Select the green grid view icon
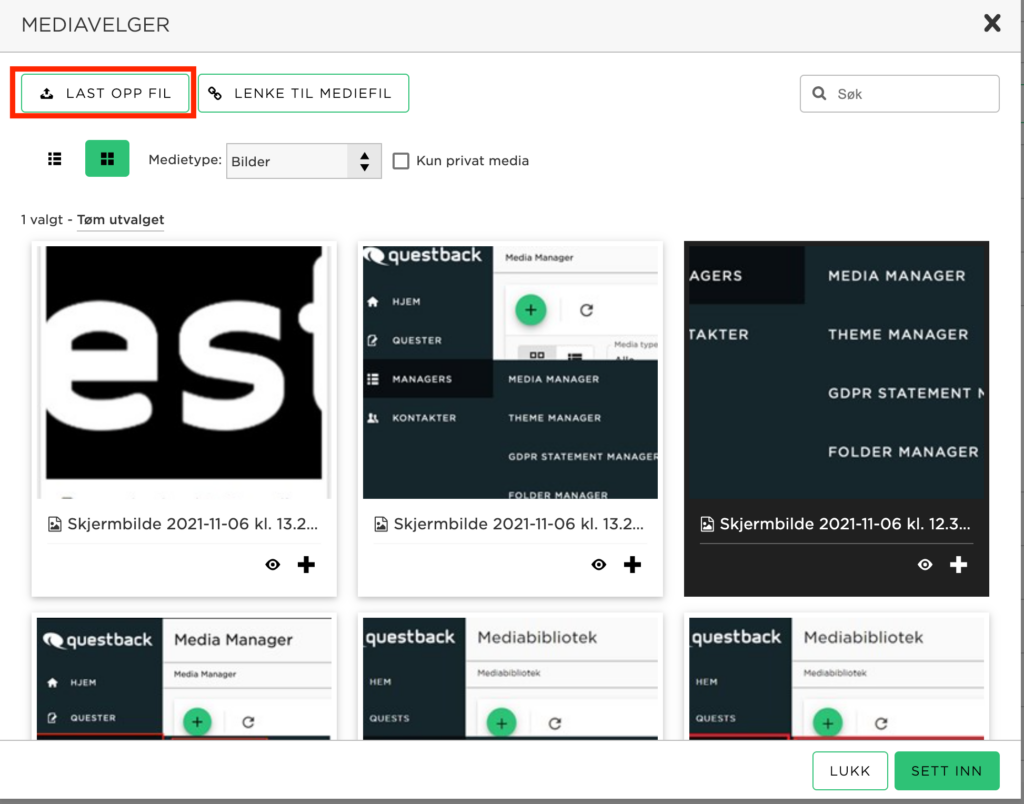This screenshot has width=1024, height=804. click(x=107, y=159)
